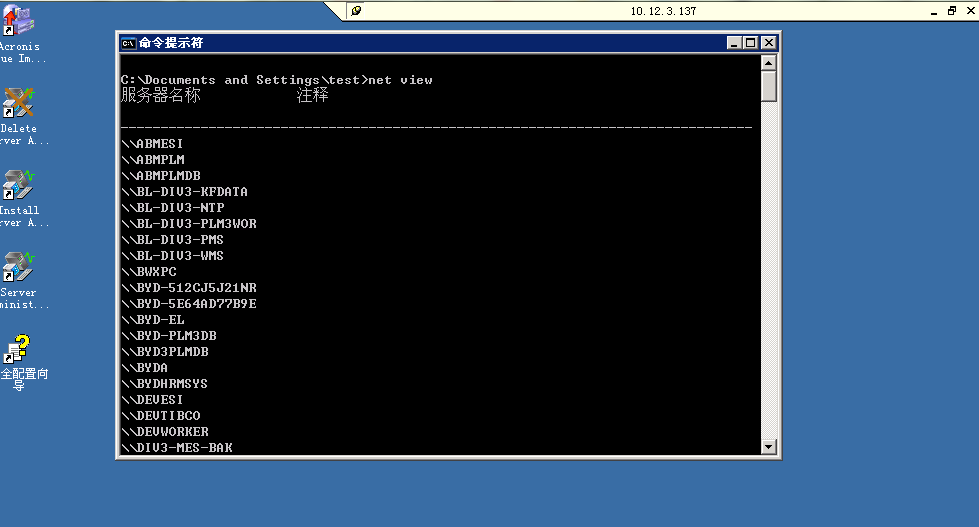Click the \\BL-DIV3-KFDATA entry
The width and height of the screenshot is (979, 527).
[x=184, y=192]
